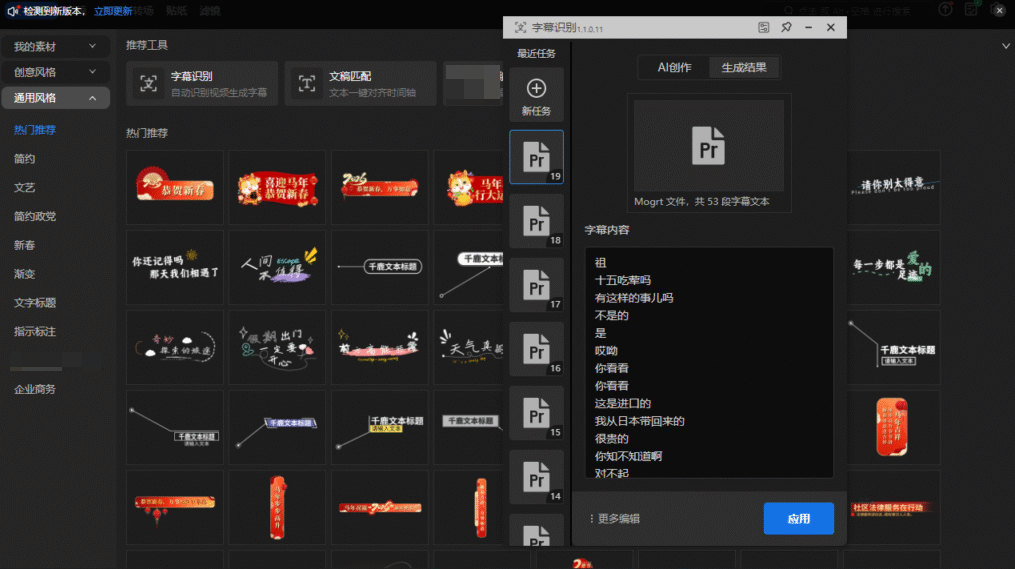Click the 最近任务 heading
This screenshot has width=1015, height=569.
click(x=536, y=53)
